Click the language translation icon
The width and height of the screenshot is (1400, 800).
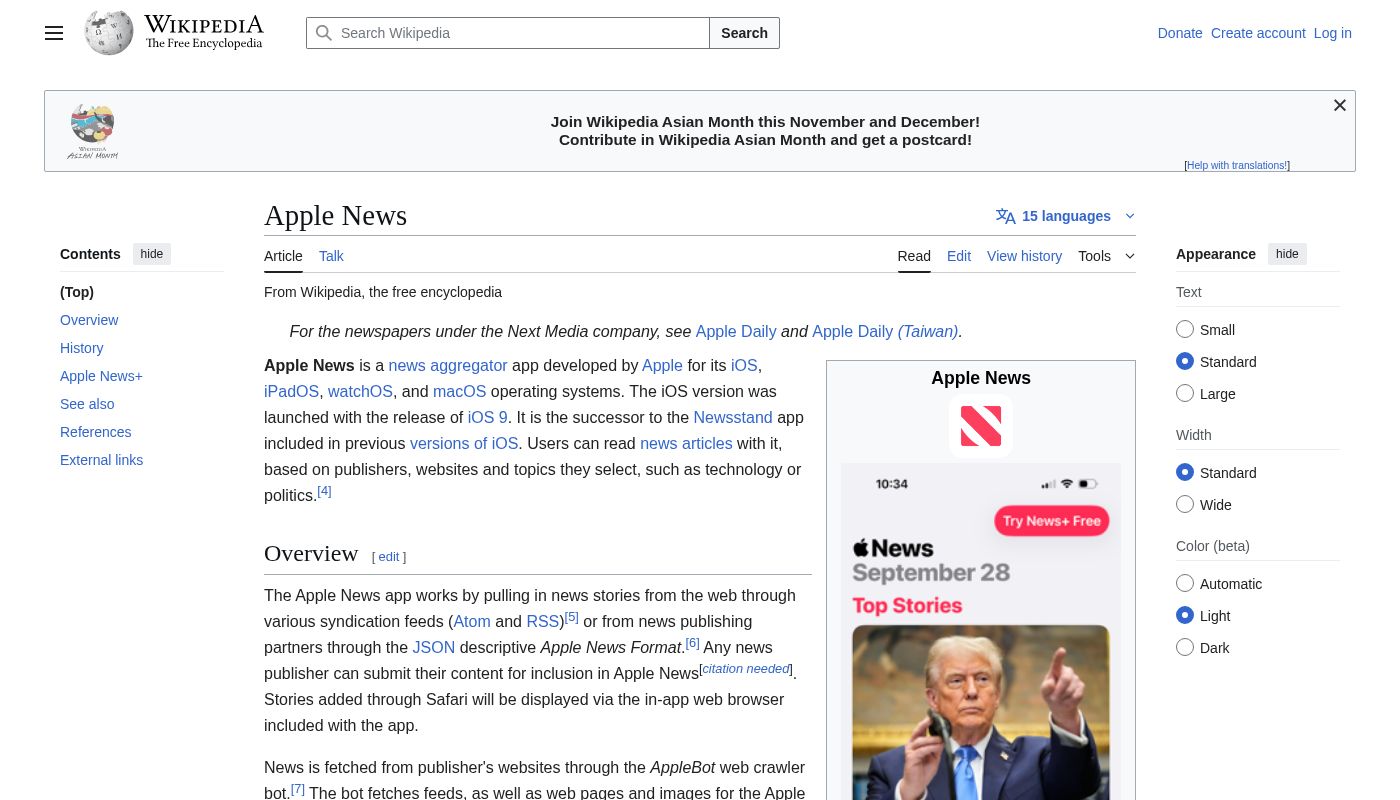click(1005, 216)
